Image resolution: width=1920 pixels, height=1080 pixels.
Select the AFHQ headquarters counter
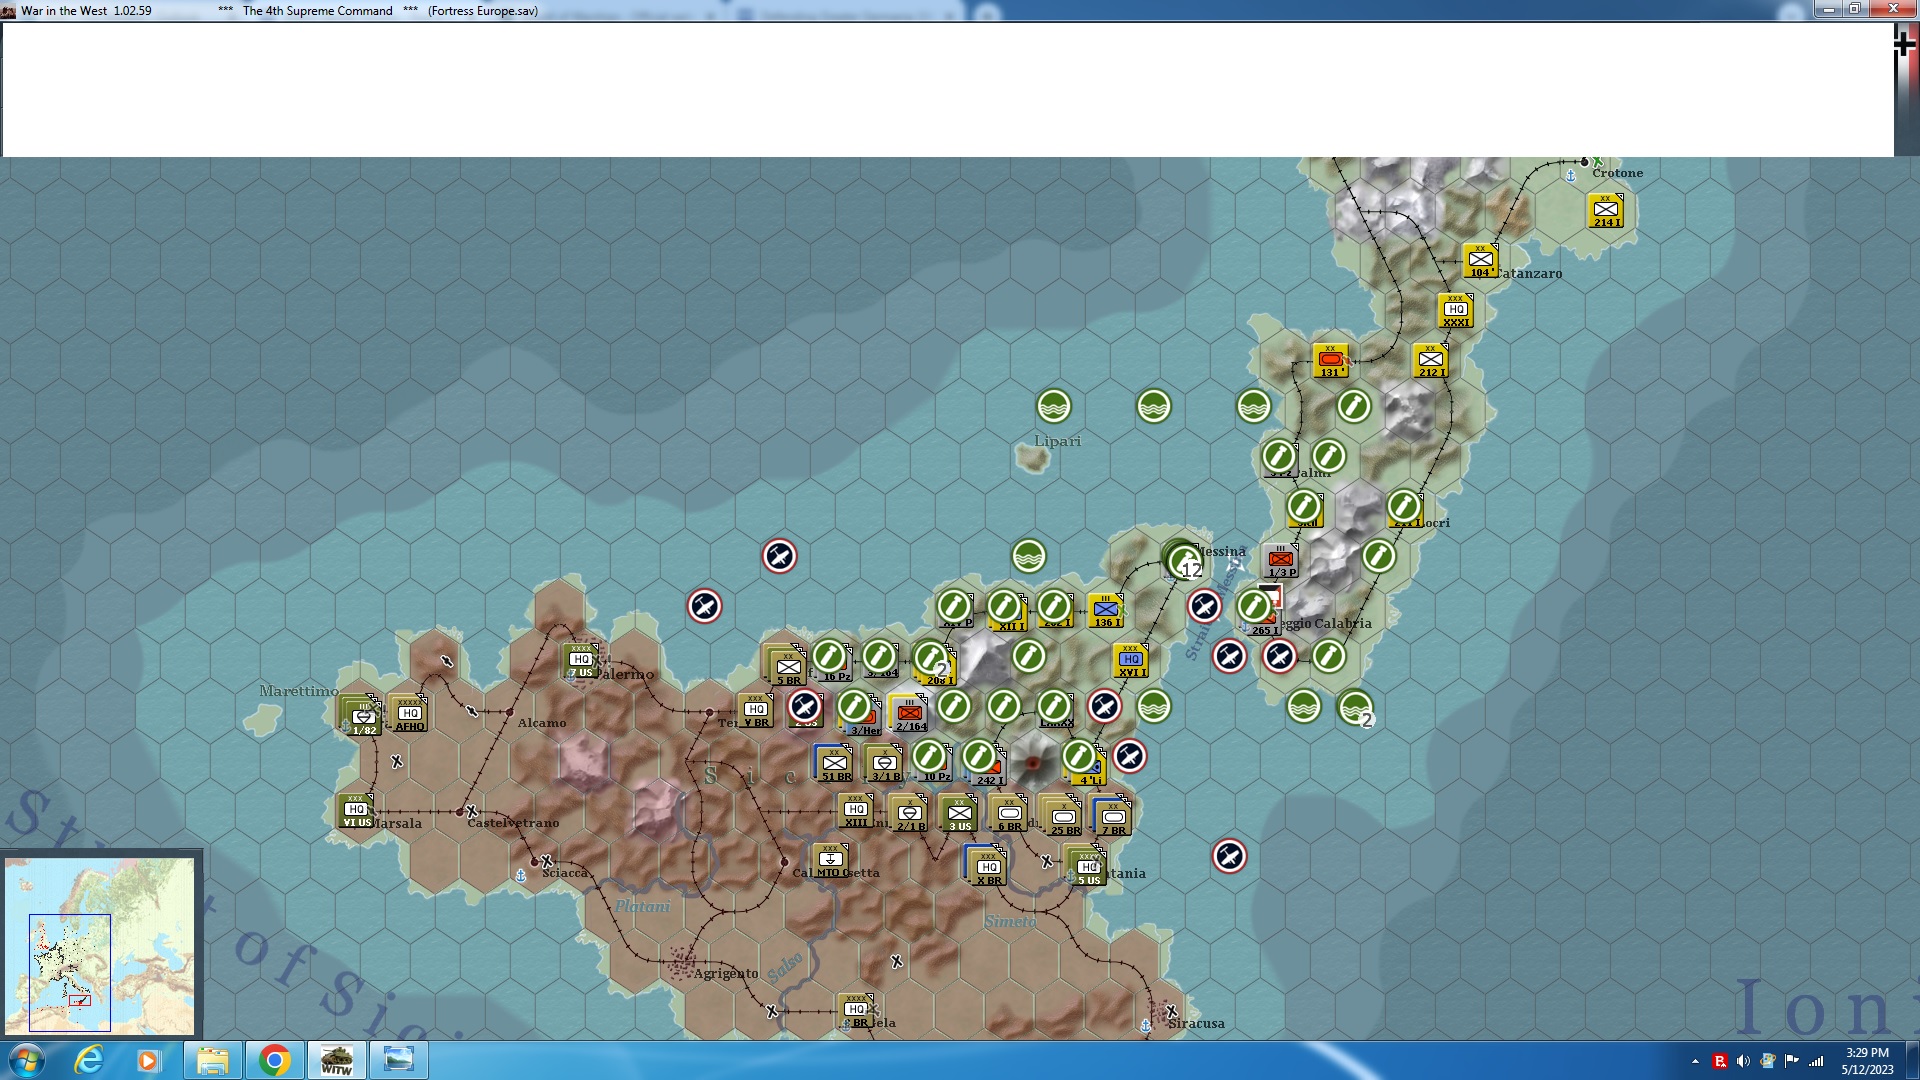(x=409, y=715)
